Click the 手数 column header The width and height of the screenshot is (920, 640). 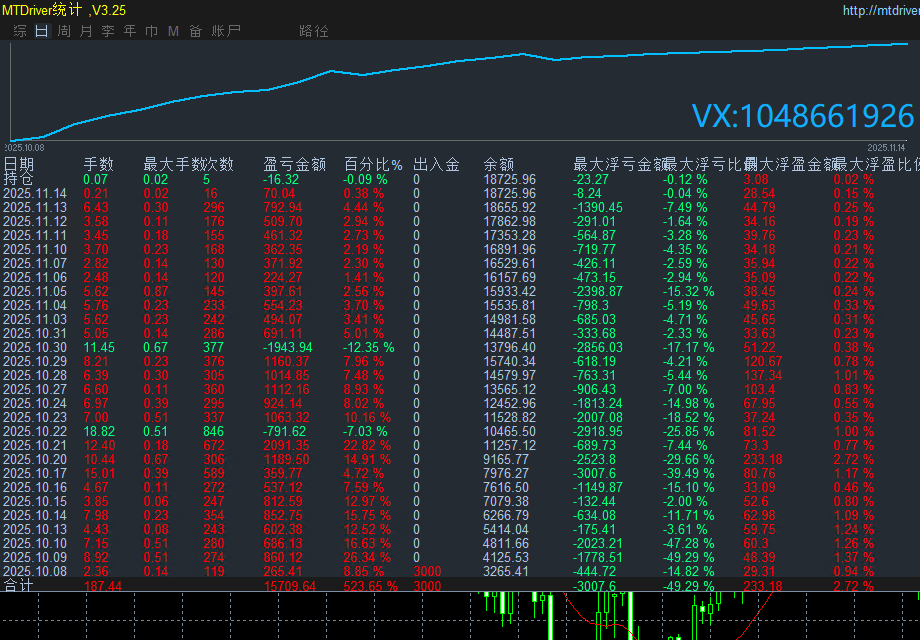(x=98, y=164)
